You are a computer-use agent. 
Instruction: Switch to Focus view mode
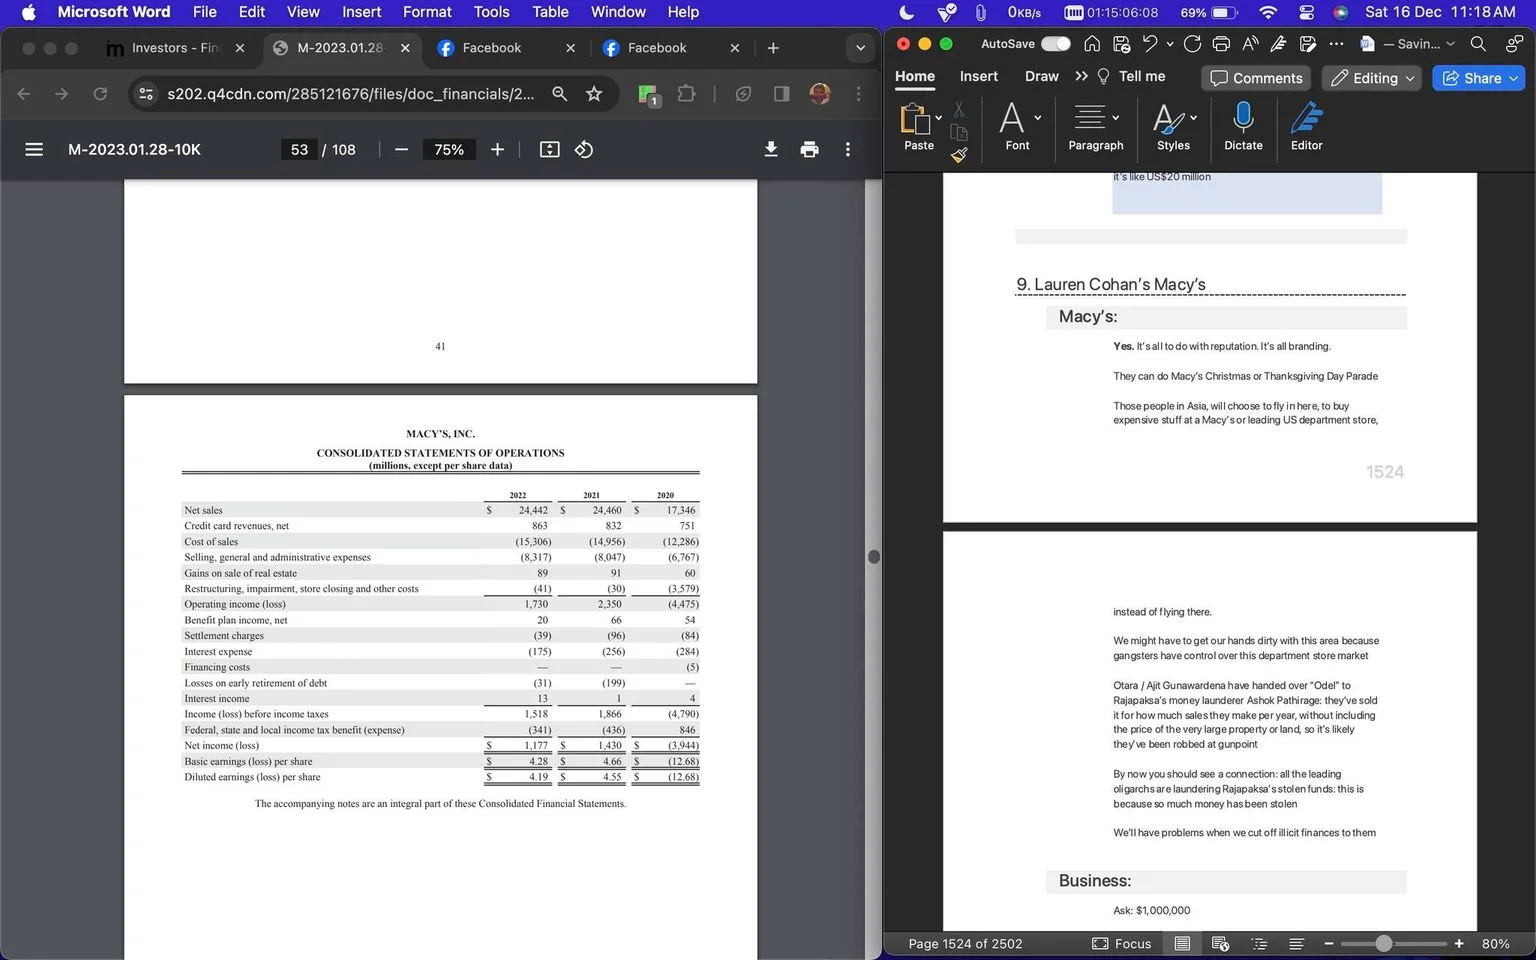[x=1122, y=943]
